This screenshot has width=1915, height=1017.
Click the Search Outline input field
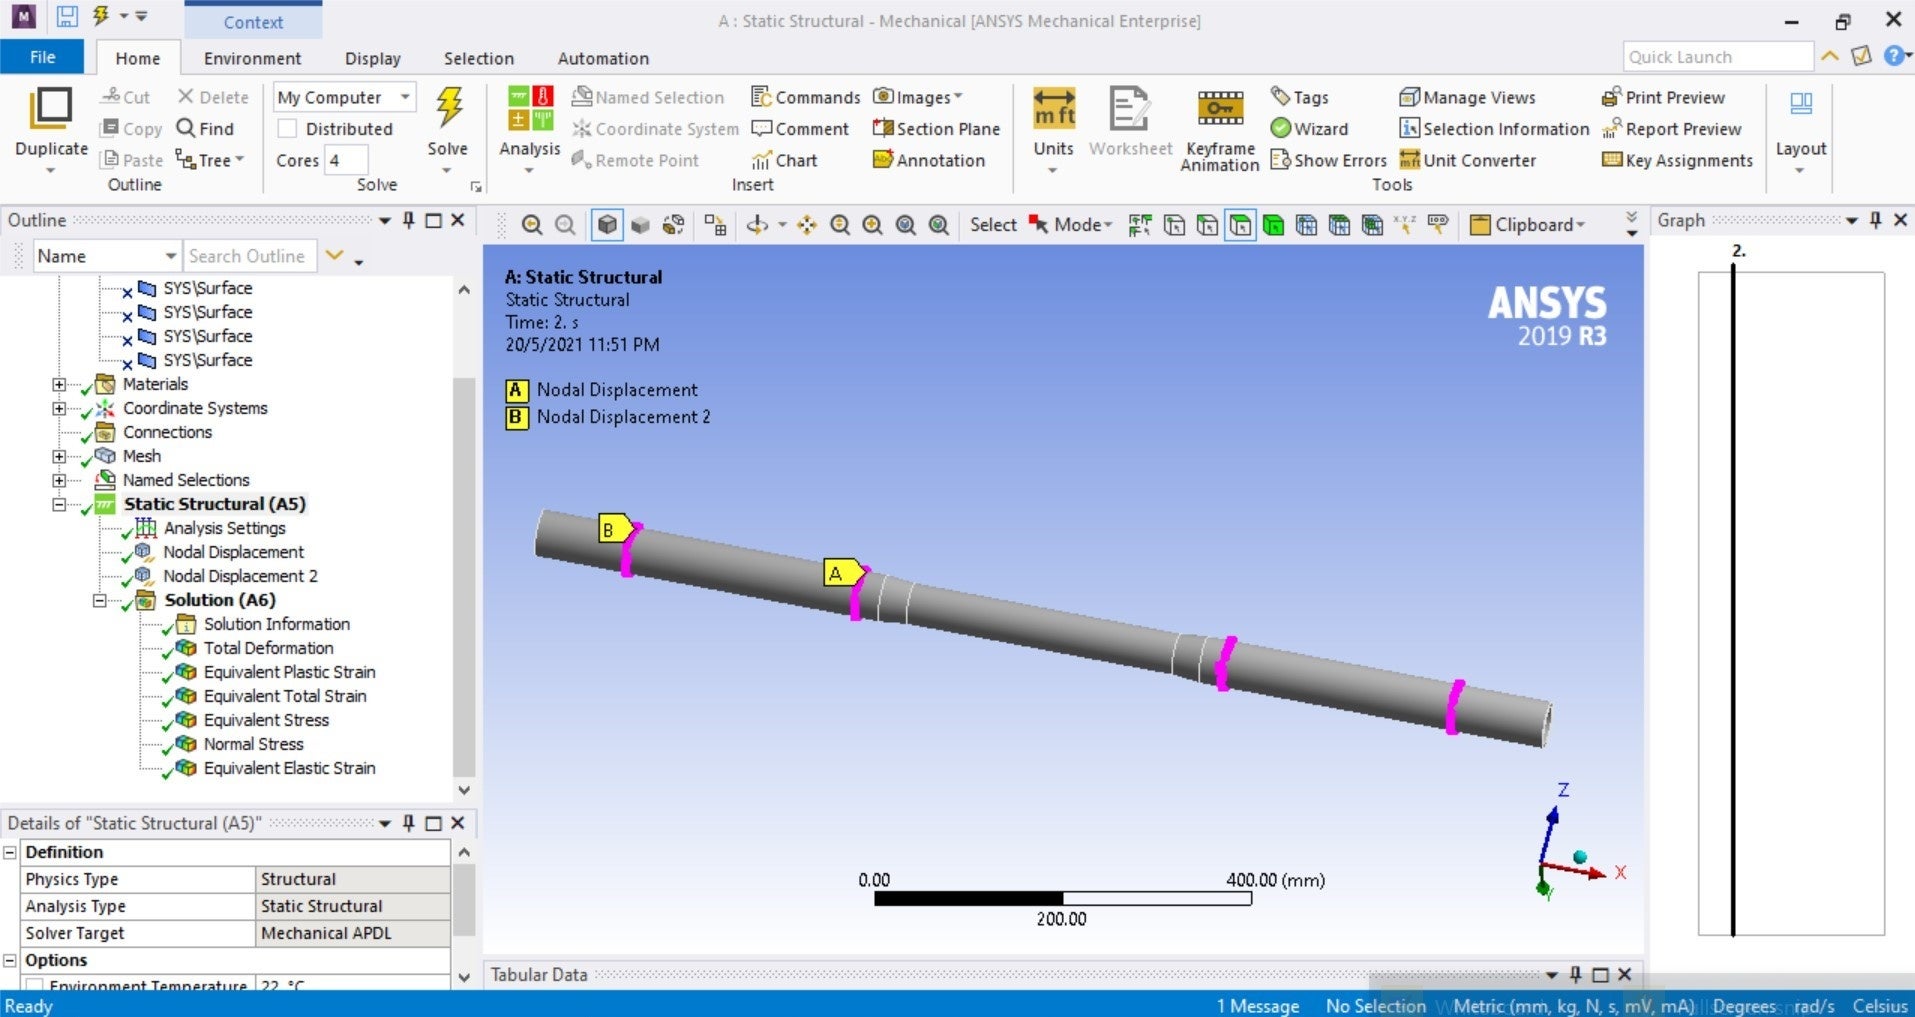250,256
